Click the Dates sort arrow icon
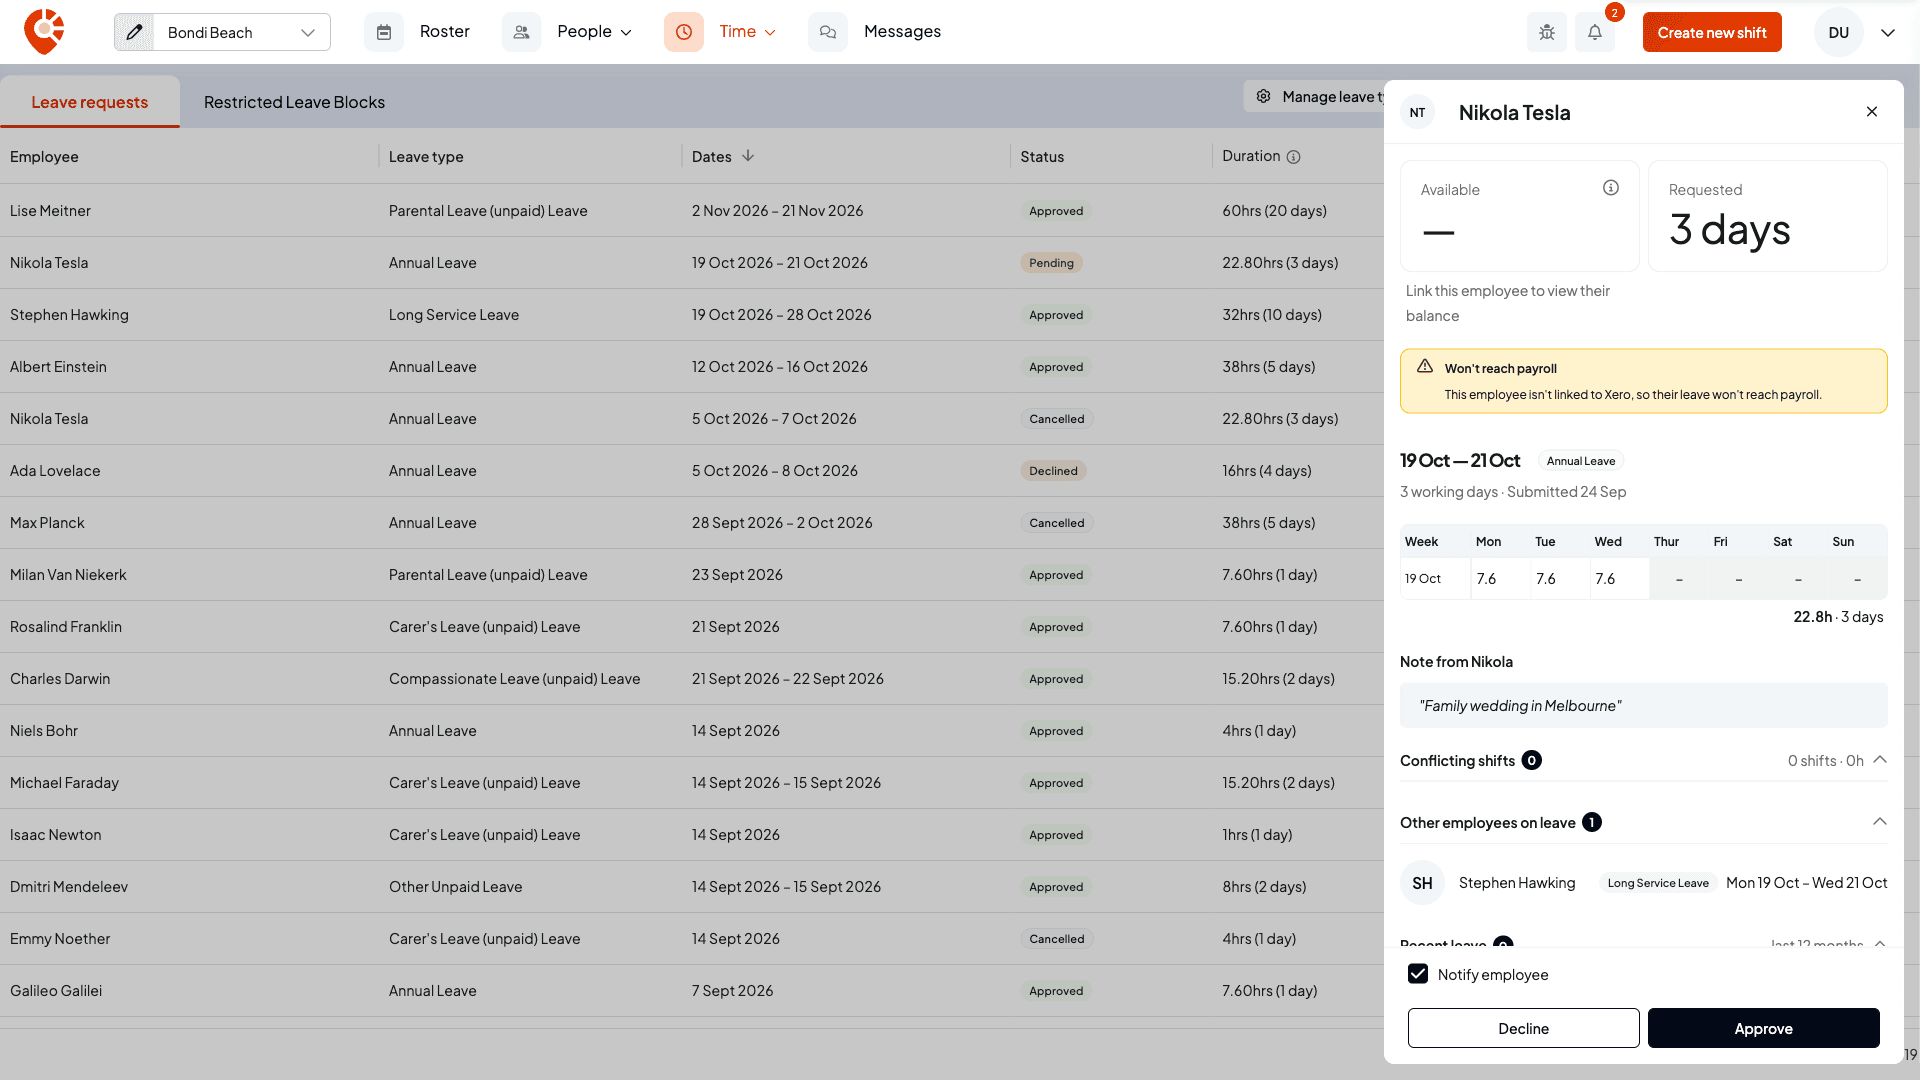The width and height of the screenshot is (1920, 1080). click(x=748, y=156)
